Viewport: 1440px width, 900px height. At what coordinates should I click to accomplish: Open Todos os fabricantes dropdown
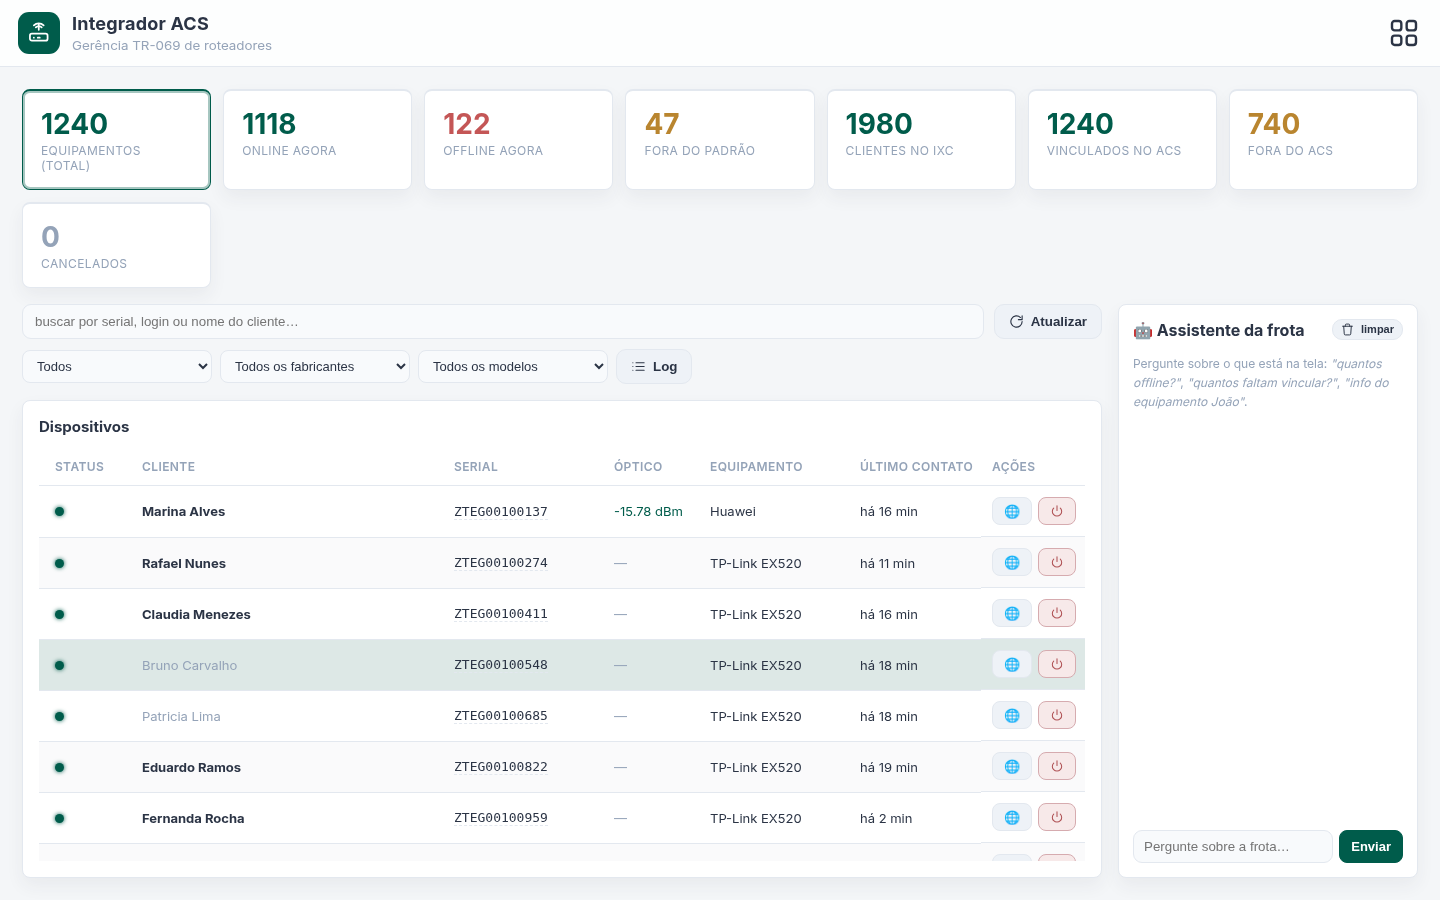click(315, 366)
